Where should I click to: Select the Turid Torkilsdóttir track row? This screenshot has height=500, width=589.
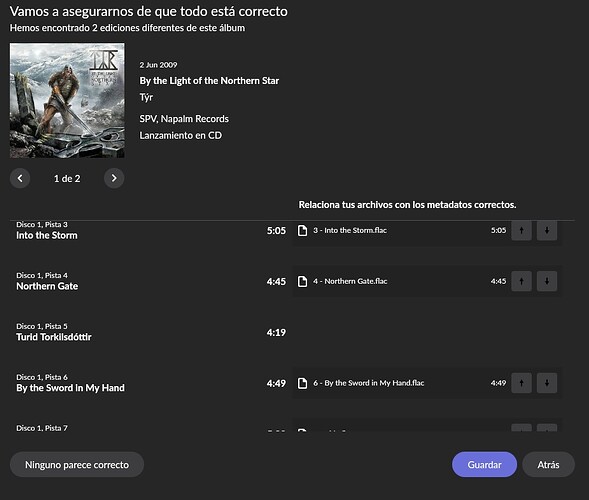(151, 332)
